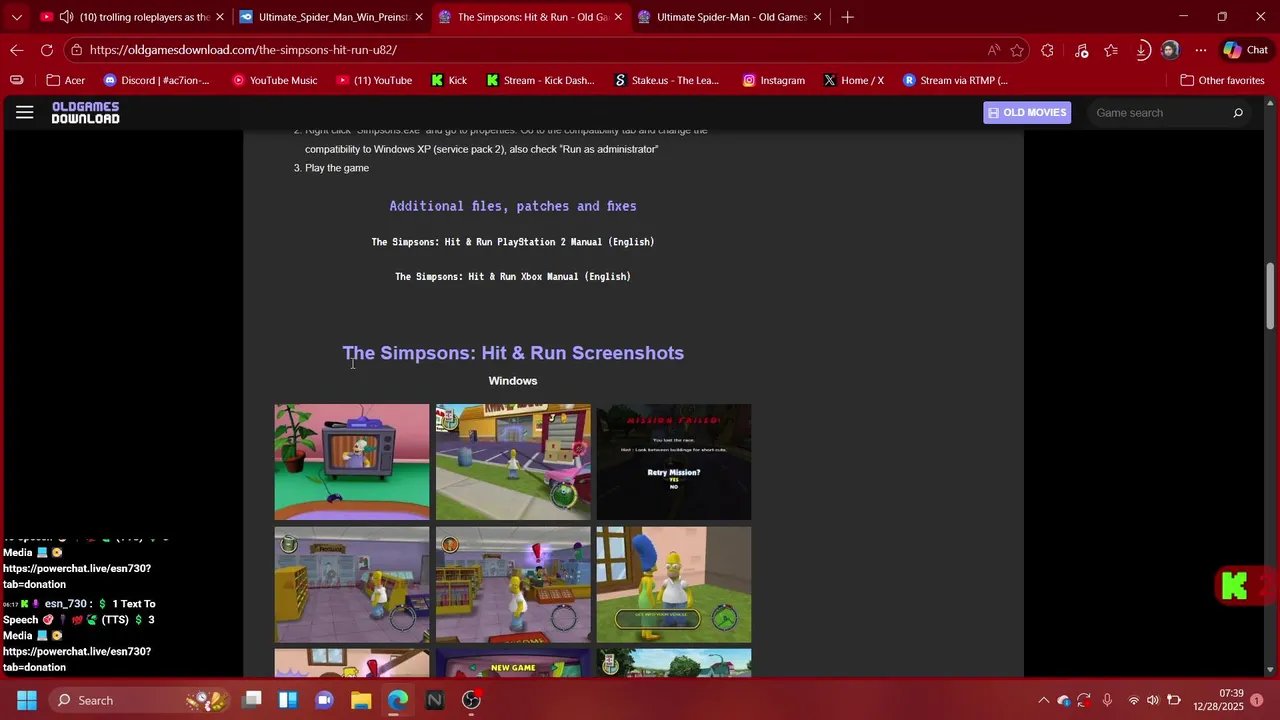
Task: Expand the Other favorites folder
Action: (x=1222, y=80)
